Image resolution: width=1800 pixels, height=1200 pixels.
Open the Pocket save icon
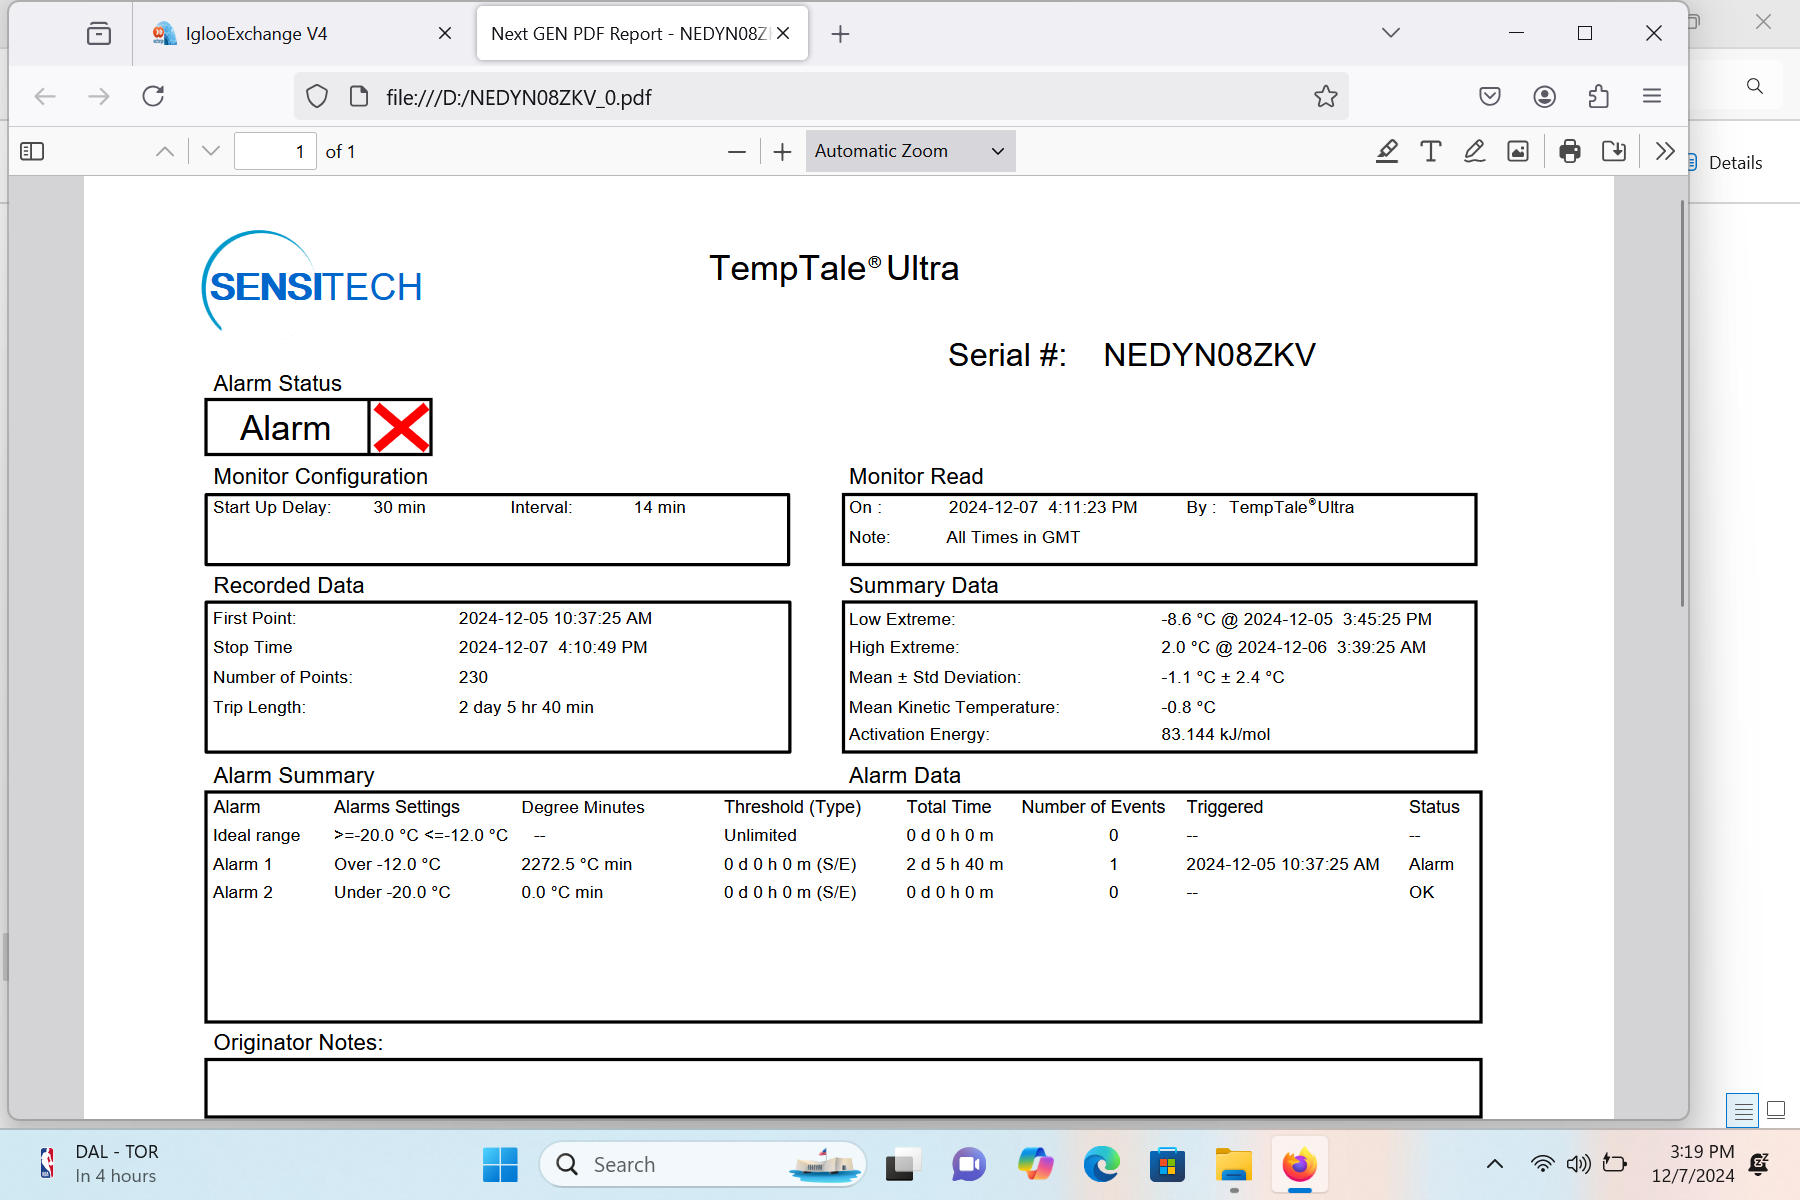(1490, 96)
